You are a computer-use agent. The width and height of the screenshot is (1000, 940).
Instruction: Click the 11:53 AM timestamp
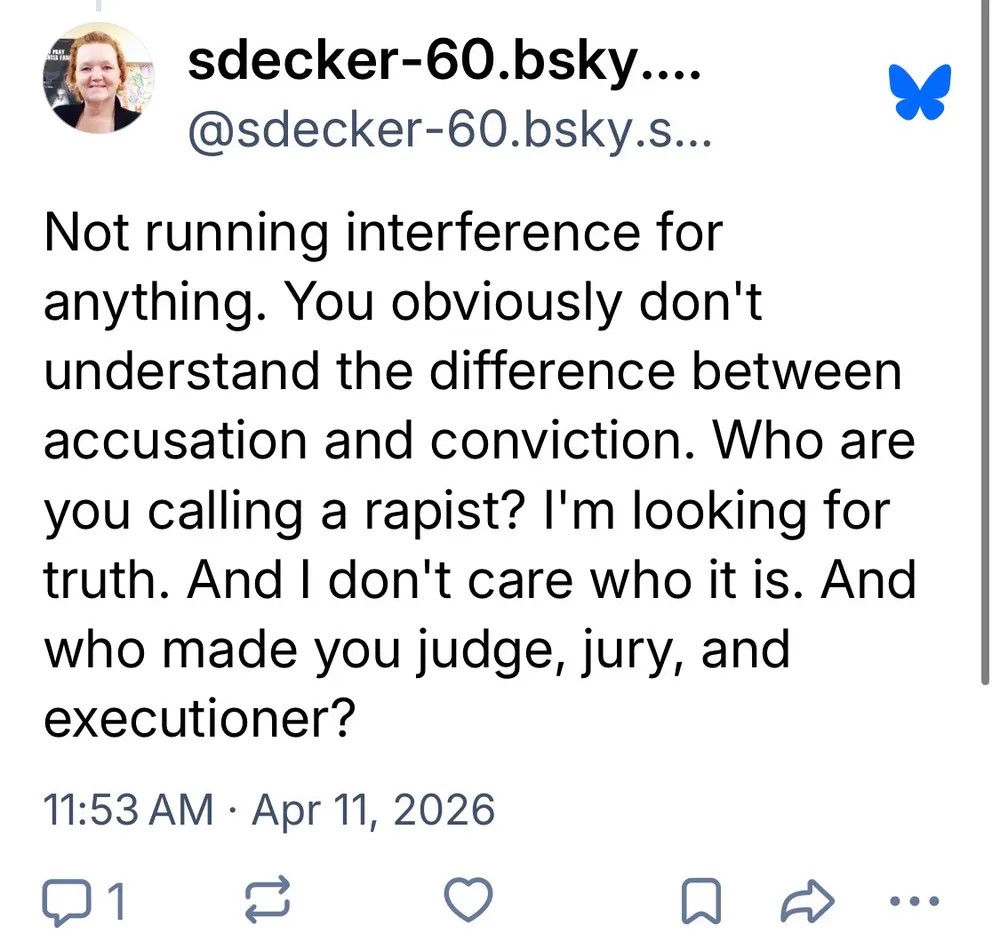tap(128, 808)
